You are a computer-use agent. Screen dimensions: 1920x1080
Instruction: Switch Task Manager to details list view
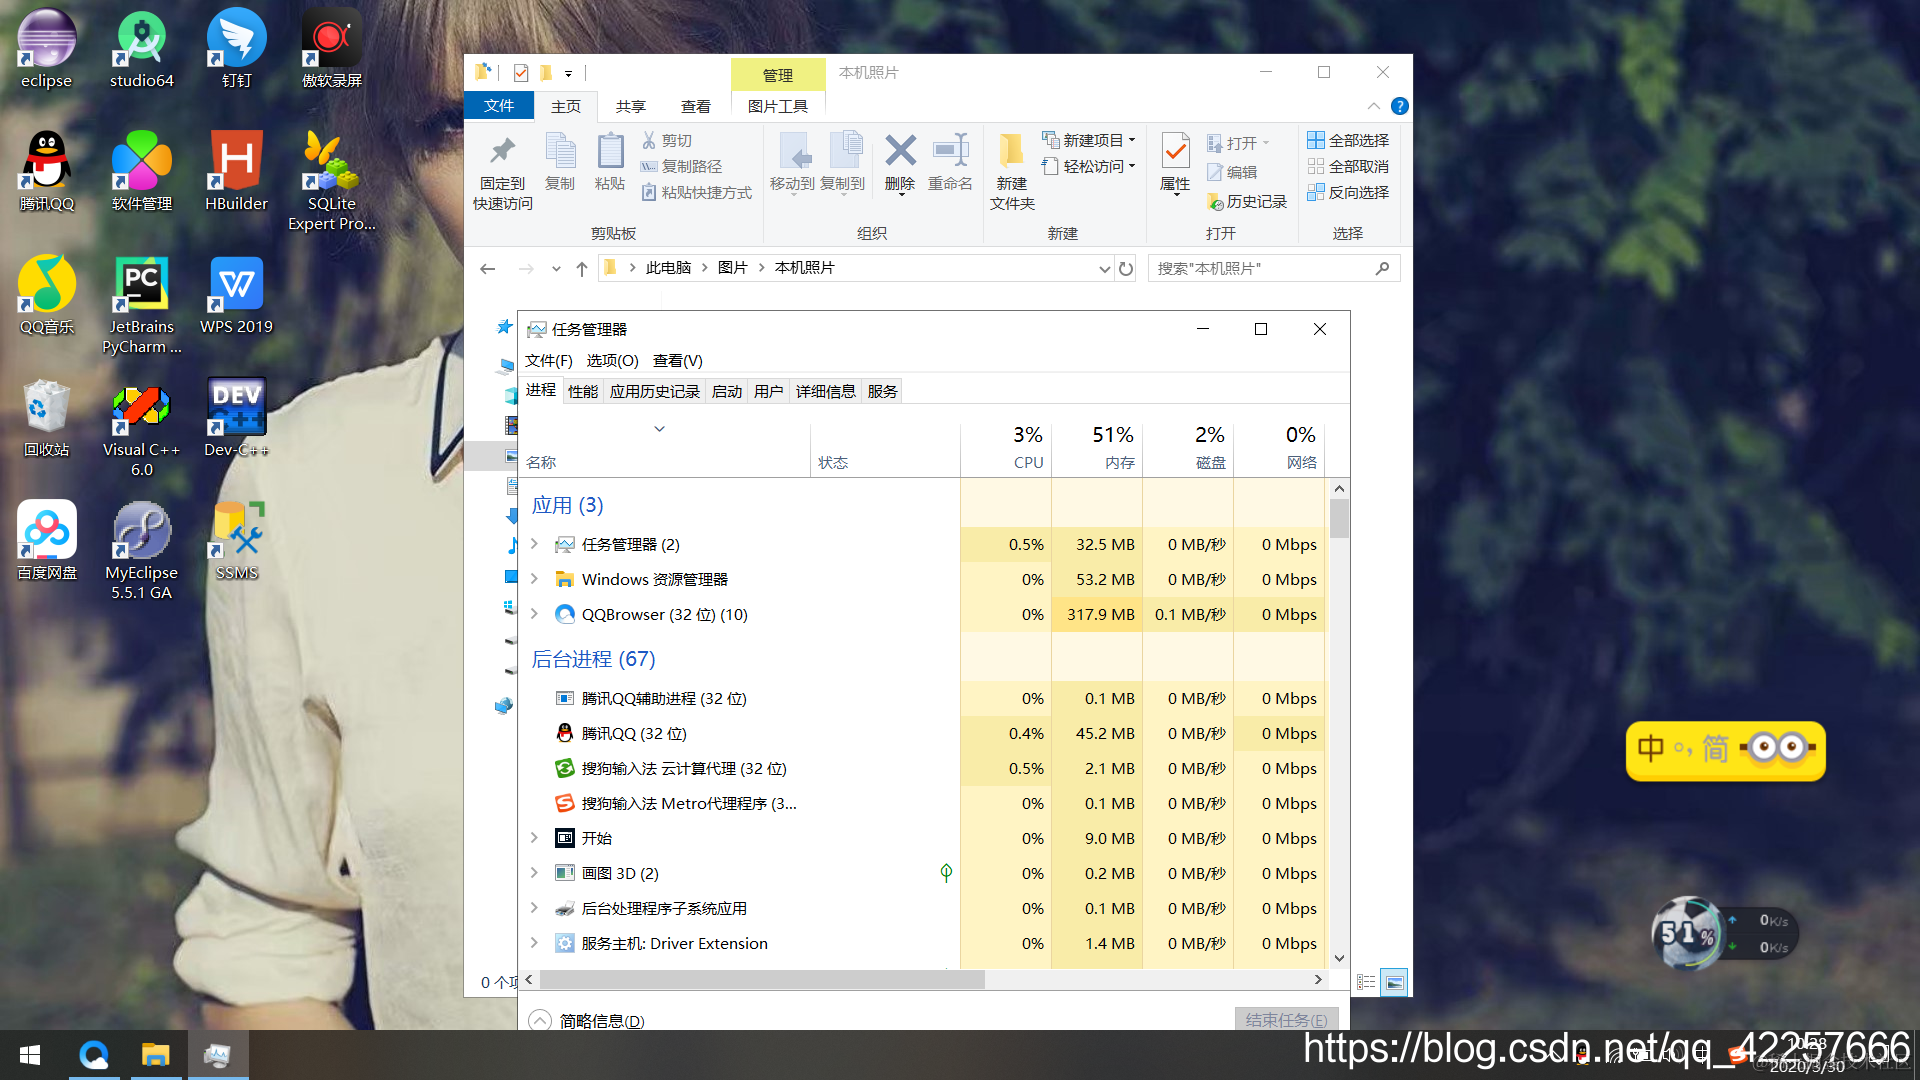click(x=1366, y=981)
